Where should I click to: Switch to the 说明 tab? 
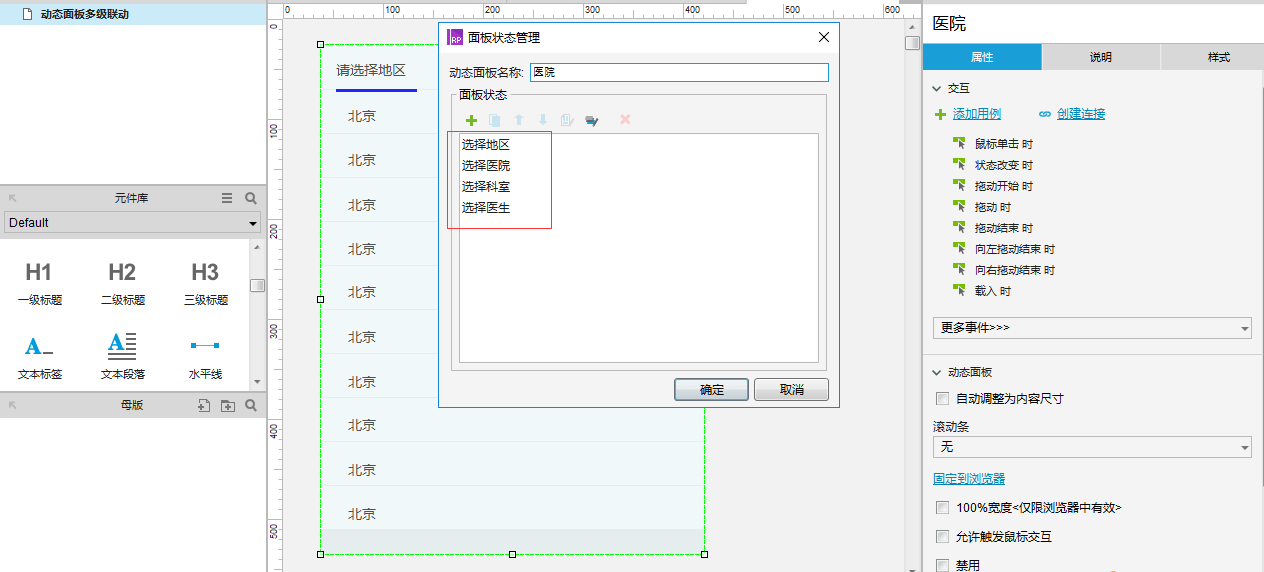(x=1101, y=57)
